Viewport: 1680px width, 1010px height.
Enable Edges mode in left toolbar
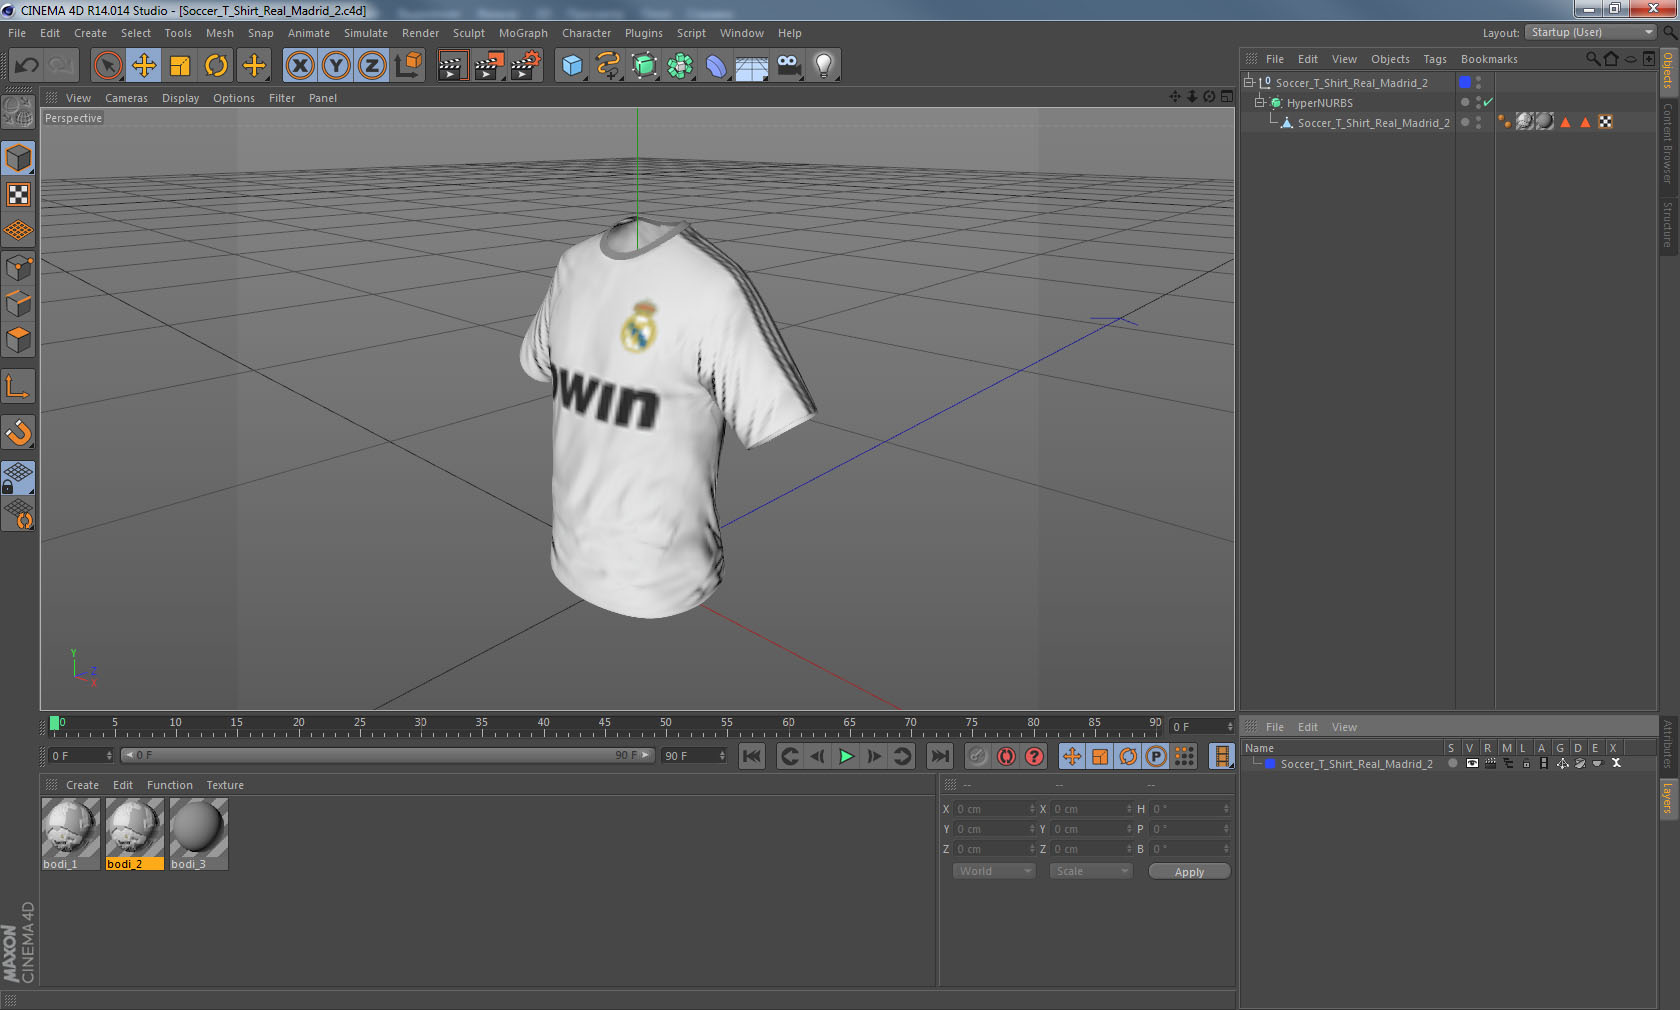(19, 304)
